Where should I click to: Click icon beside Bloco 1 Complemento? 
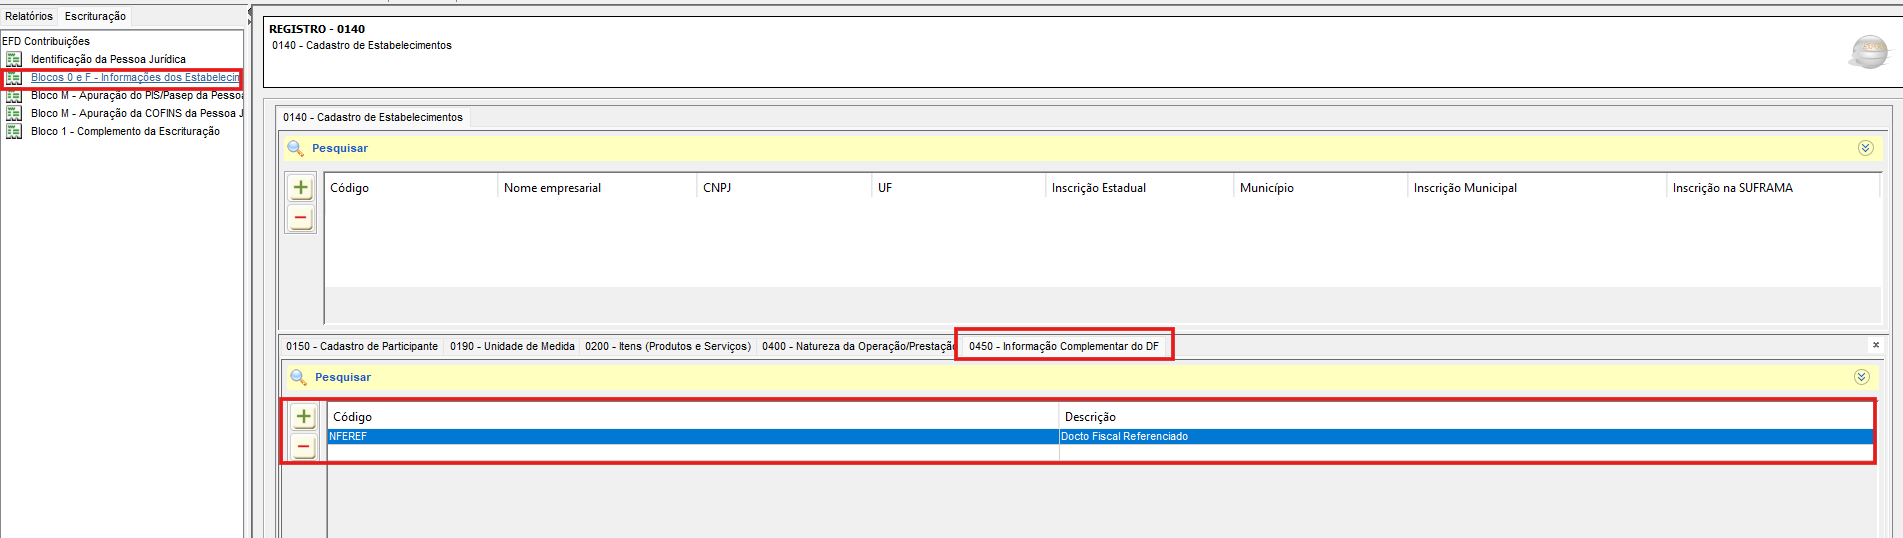14,131
